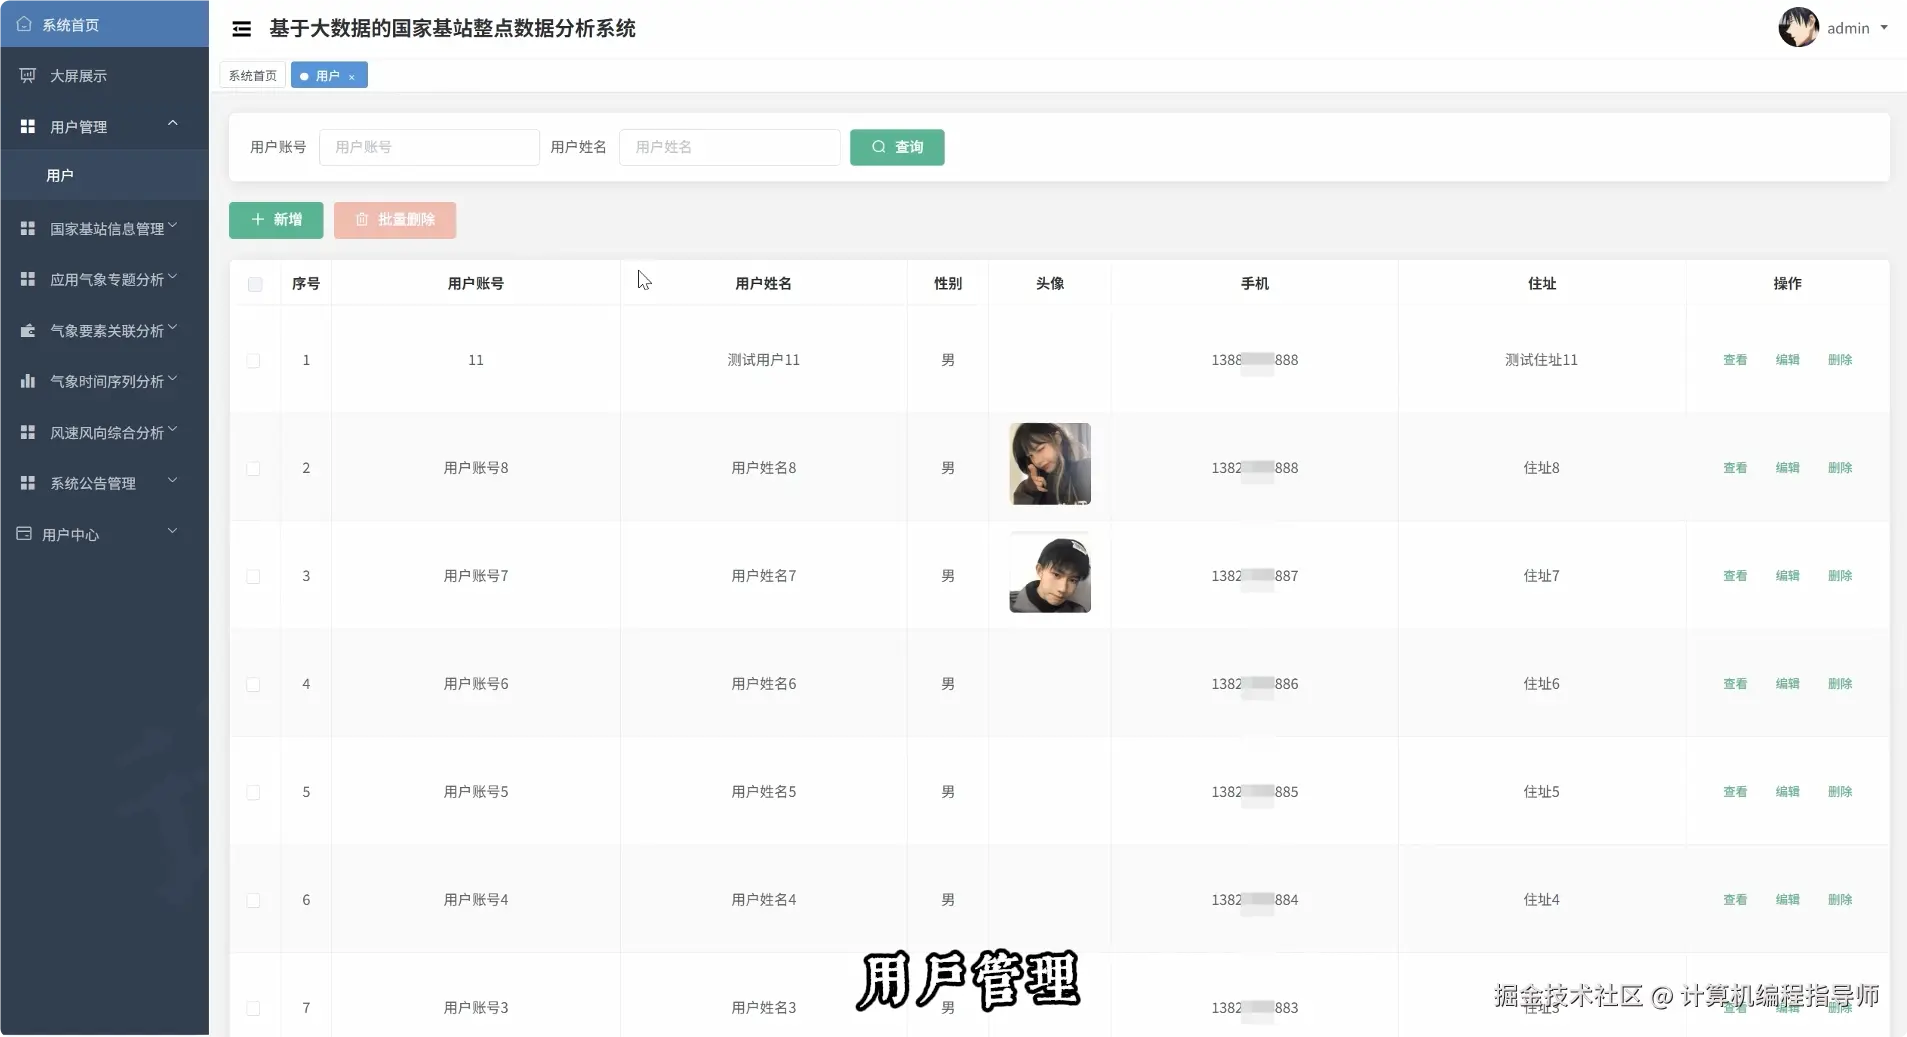The height and width of the screenshot is (1037, 1907).
Task: Expand the 用户中心 menu
Action: pyautogui.click(x=172, y=531)
